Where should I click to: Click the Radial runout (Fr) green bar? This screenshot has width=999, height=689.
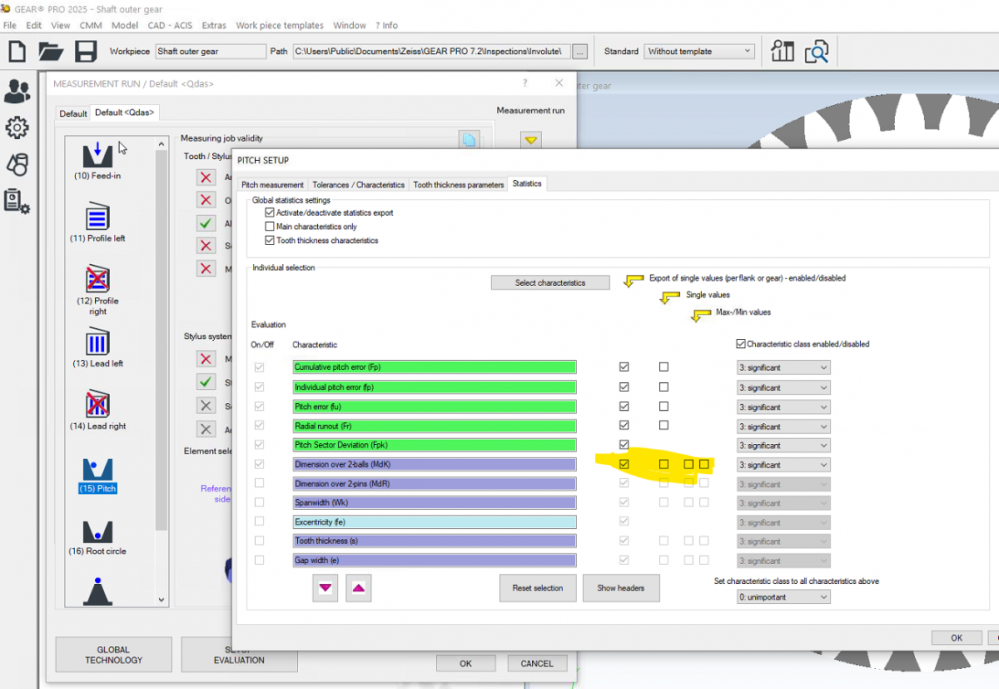point(434,426)
